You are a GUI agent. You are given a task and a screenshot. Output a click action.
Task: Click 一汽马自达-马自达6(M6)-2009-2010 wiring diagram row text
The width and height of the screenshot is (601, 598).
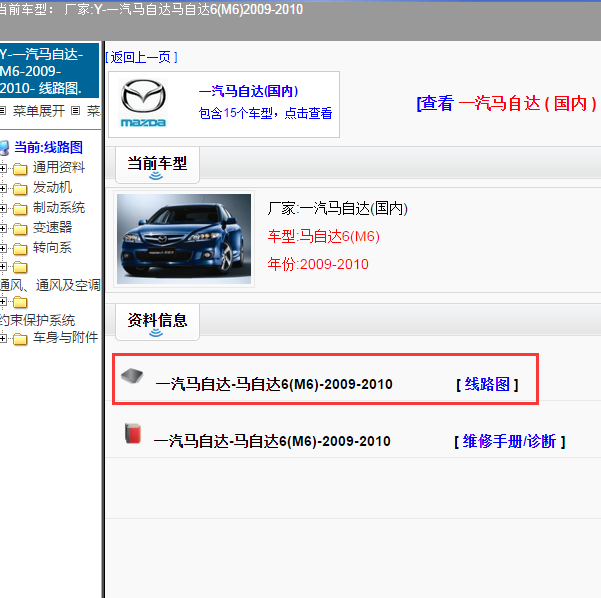coord(274,384)
